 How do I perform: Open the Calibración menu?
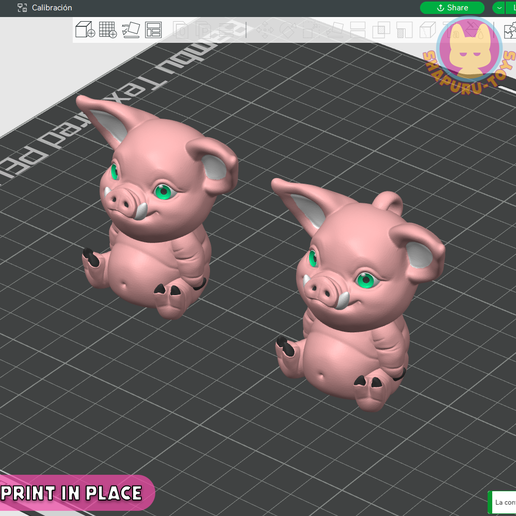[52, 8]
